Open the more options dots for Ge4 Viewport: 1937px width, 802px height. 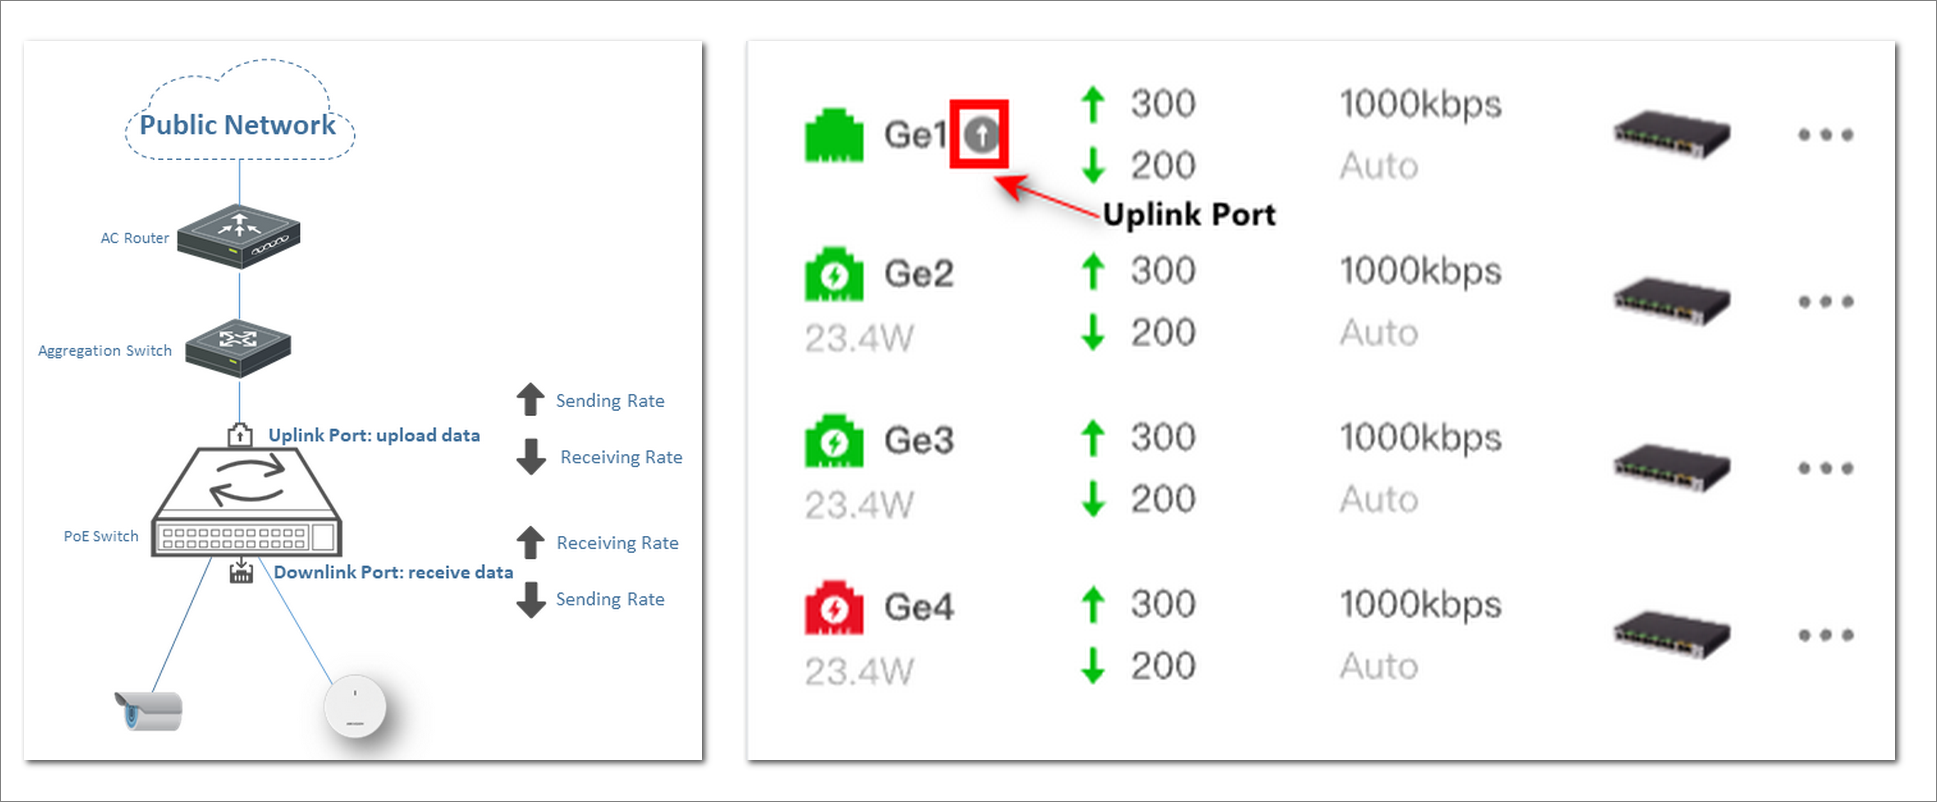1825,635
